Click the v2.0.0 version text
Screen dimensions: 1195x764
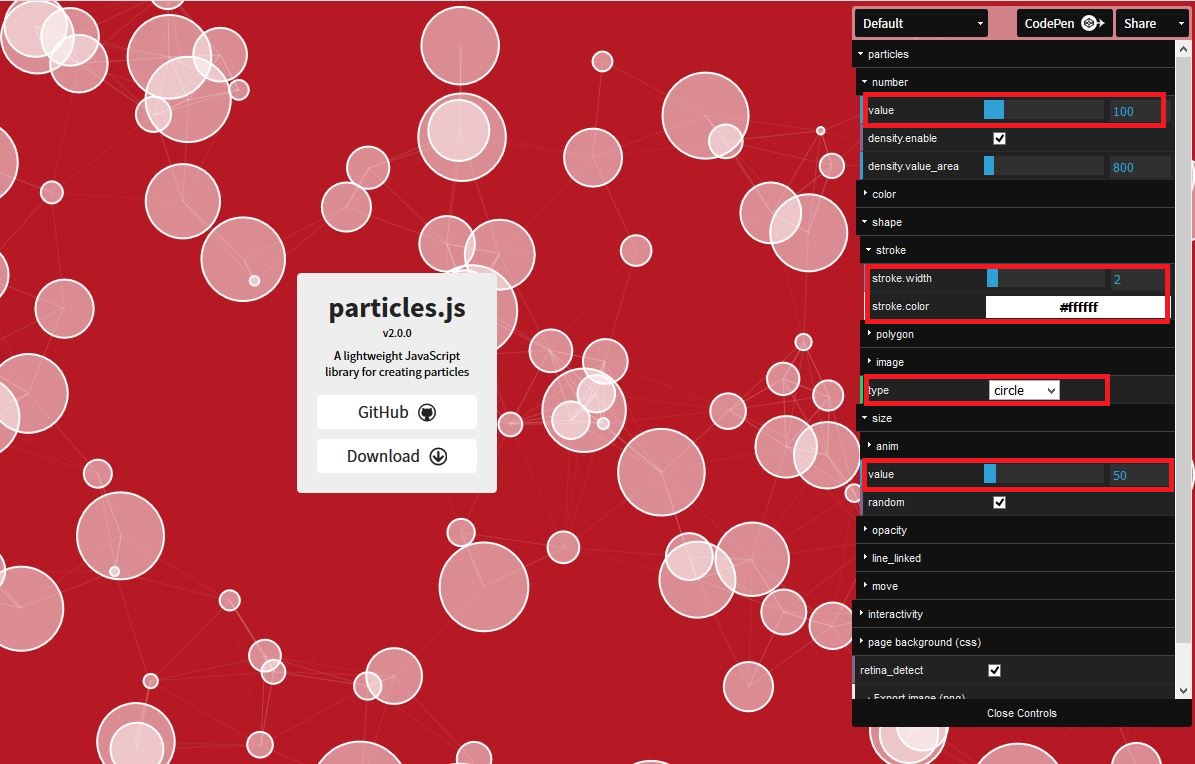(x=397, y=333)
